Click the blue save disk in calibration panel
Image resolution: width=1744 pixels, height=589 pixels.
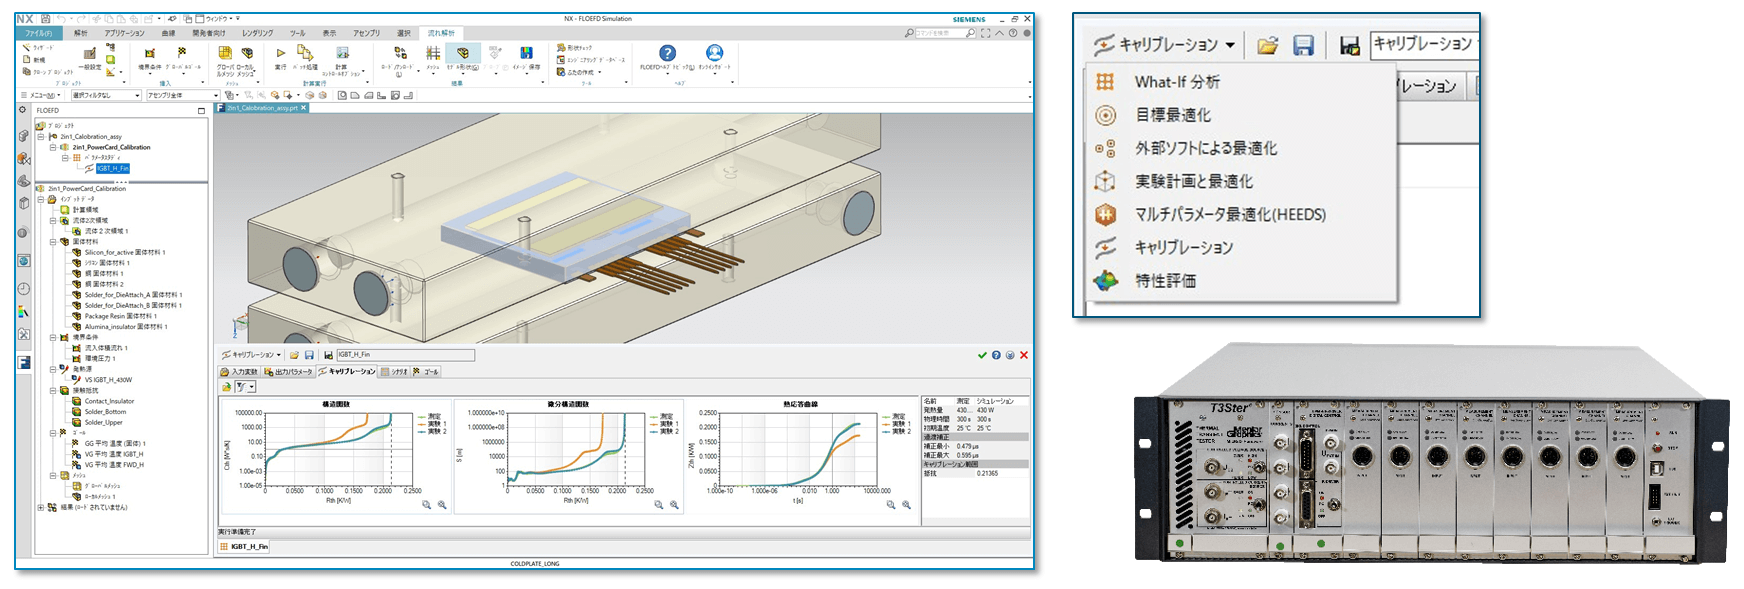(x=309, y=355)
